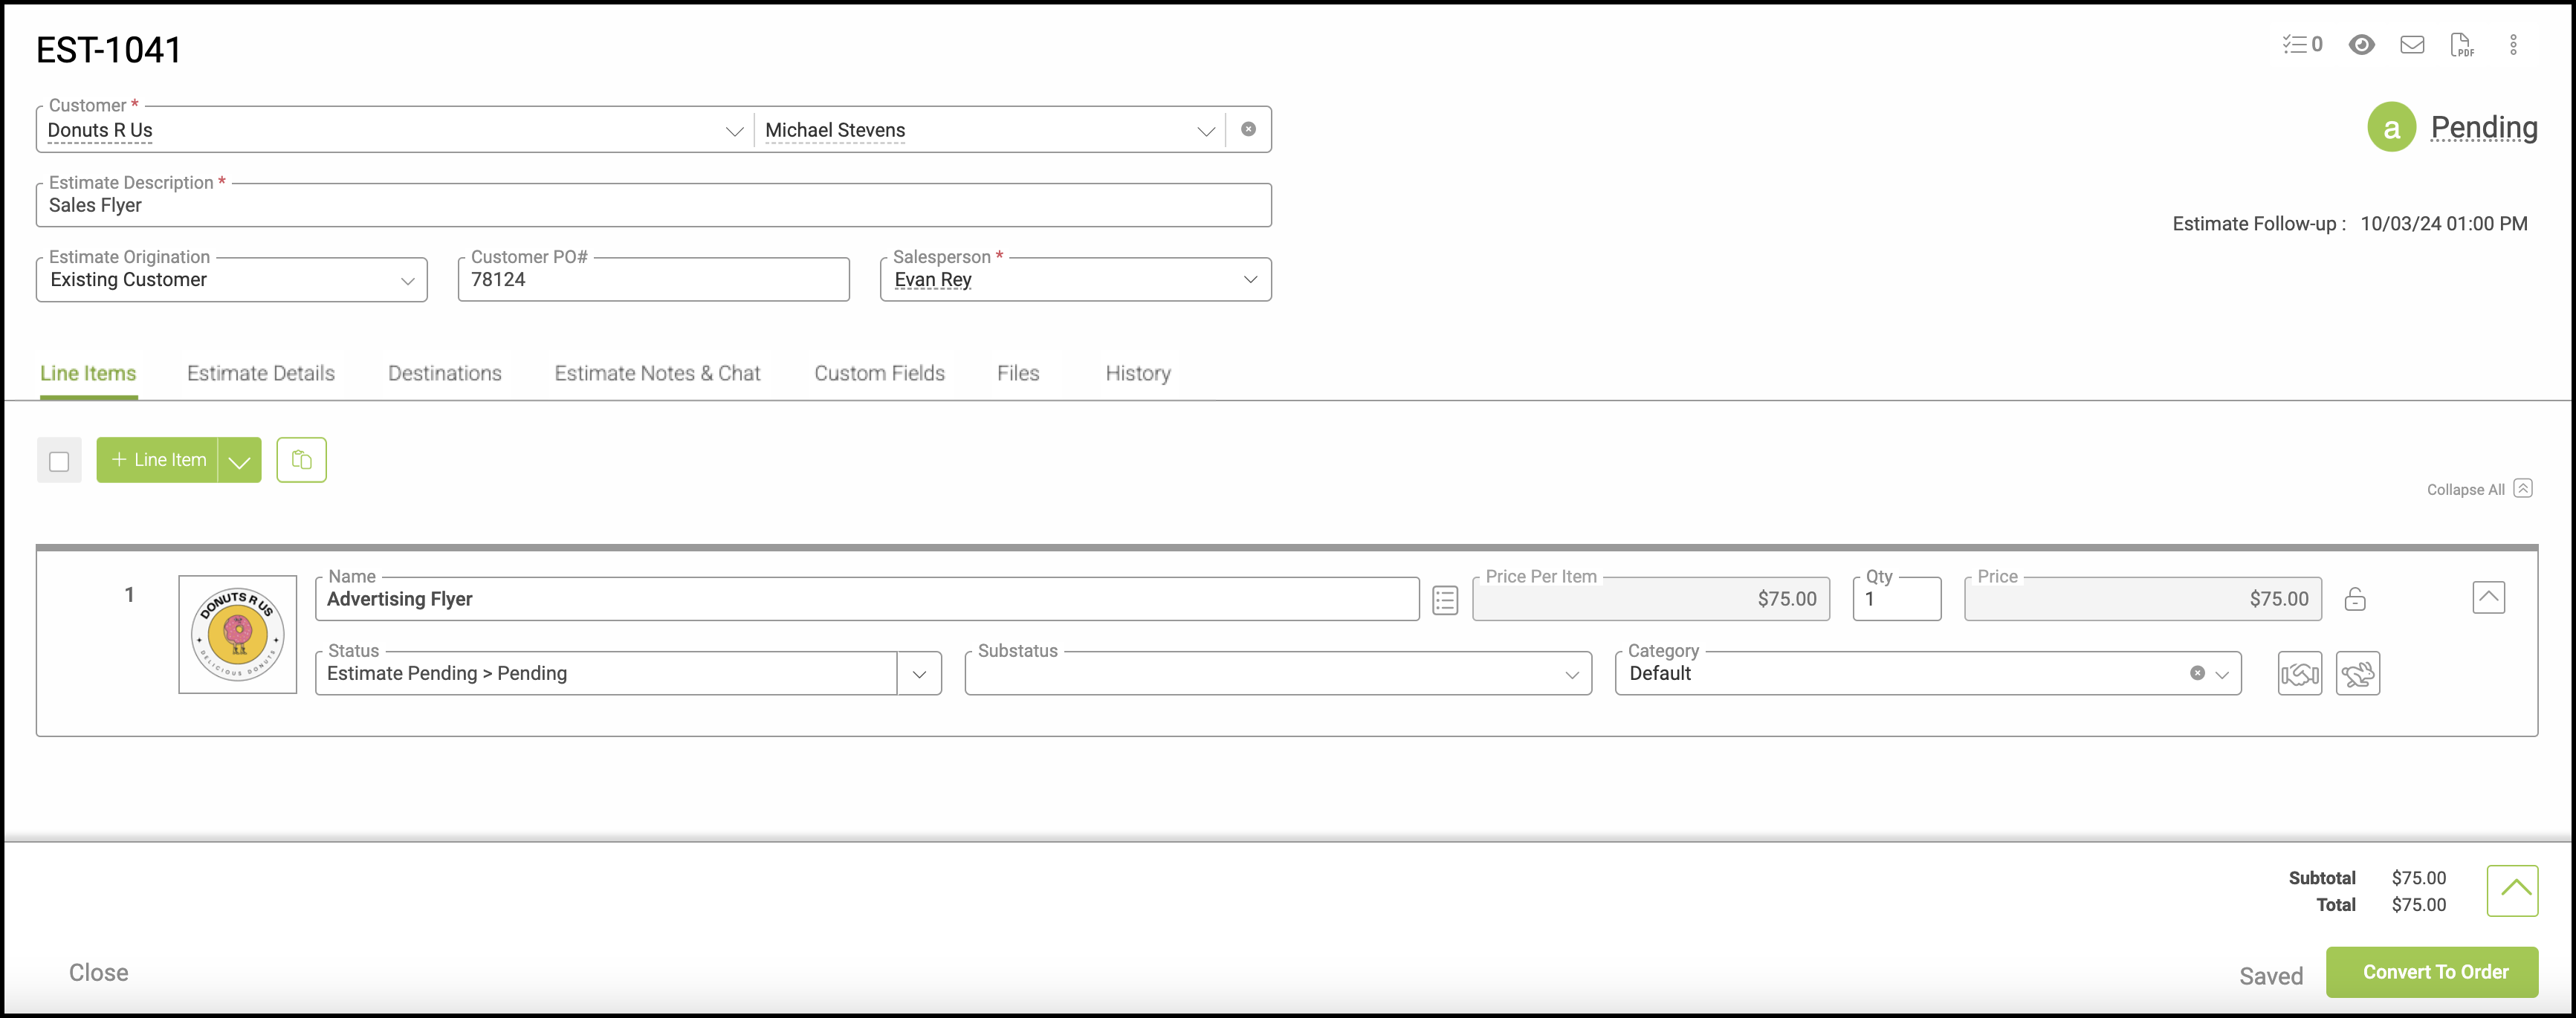Collapse the Advertising Flyer line item
Image resolution: width=2576 pixels, height=1018 pixels.
2488,598
